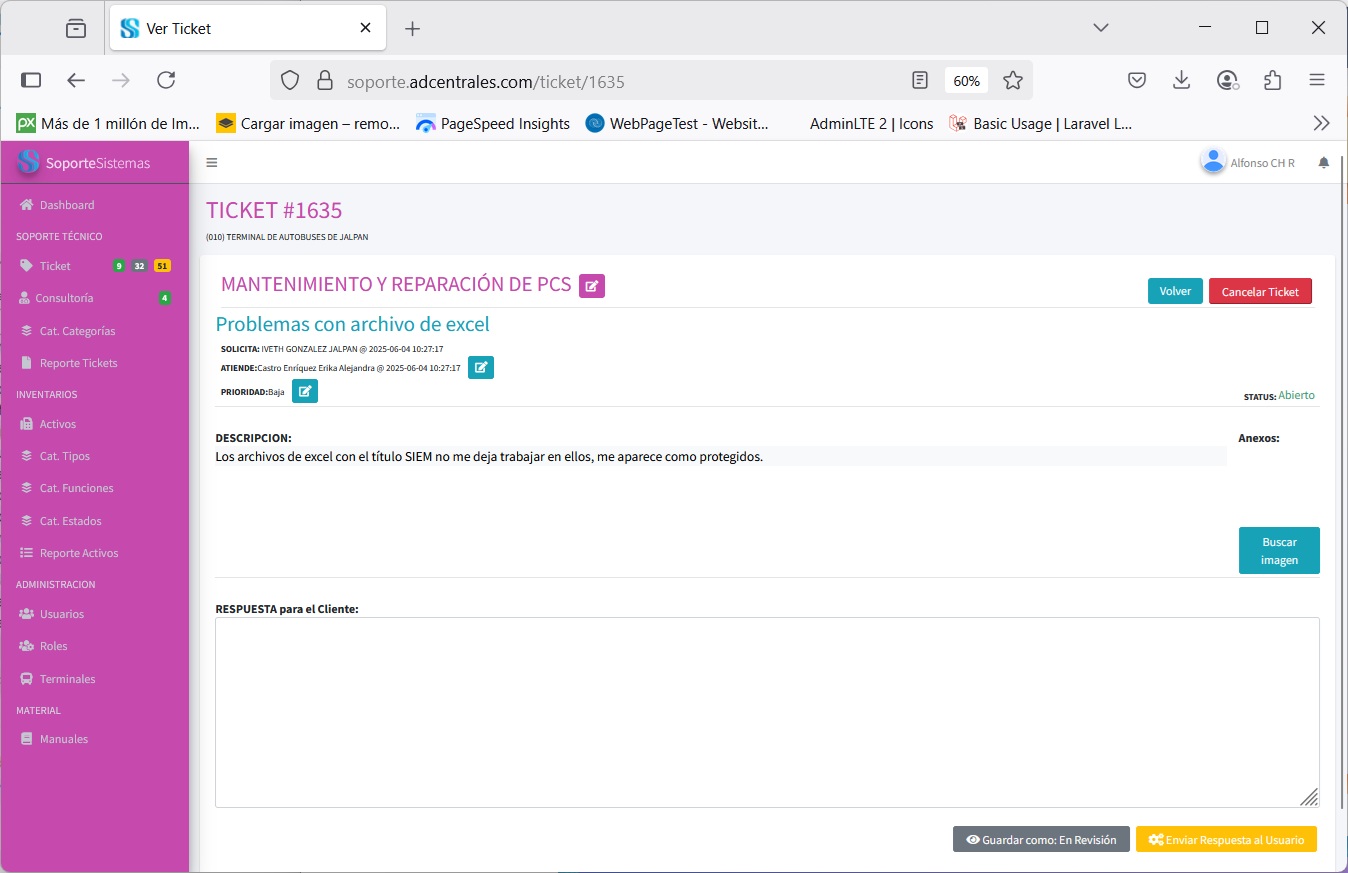Click inside the RESPUESTA para el Cliente textarea
This screenshot has width=1348, height=873.
pos(766,711)
